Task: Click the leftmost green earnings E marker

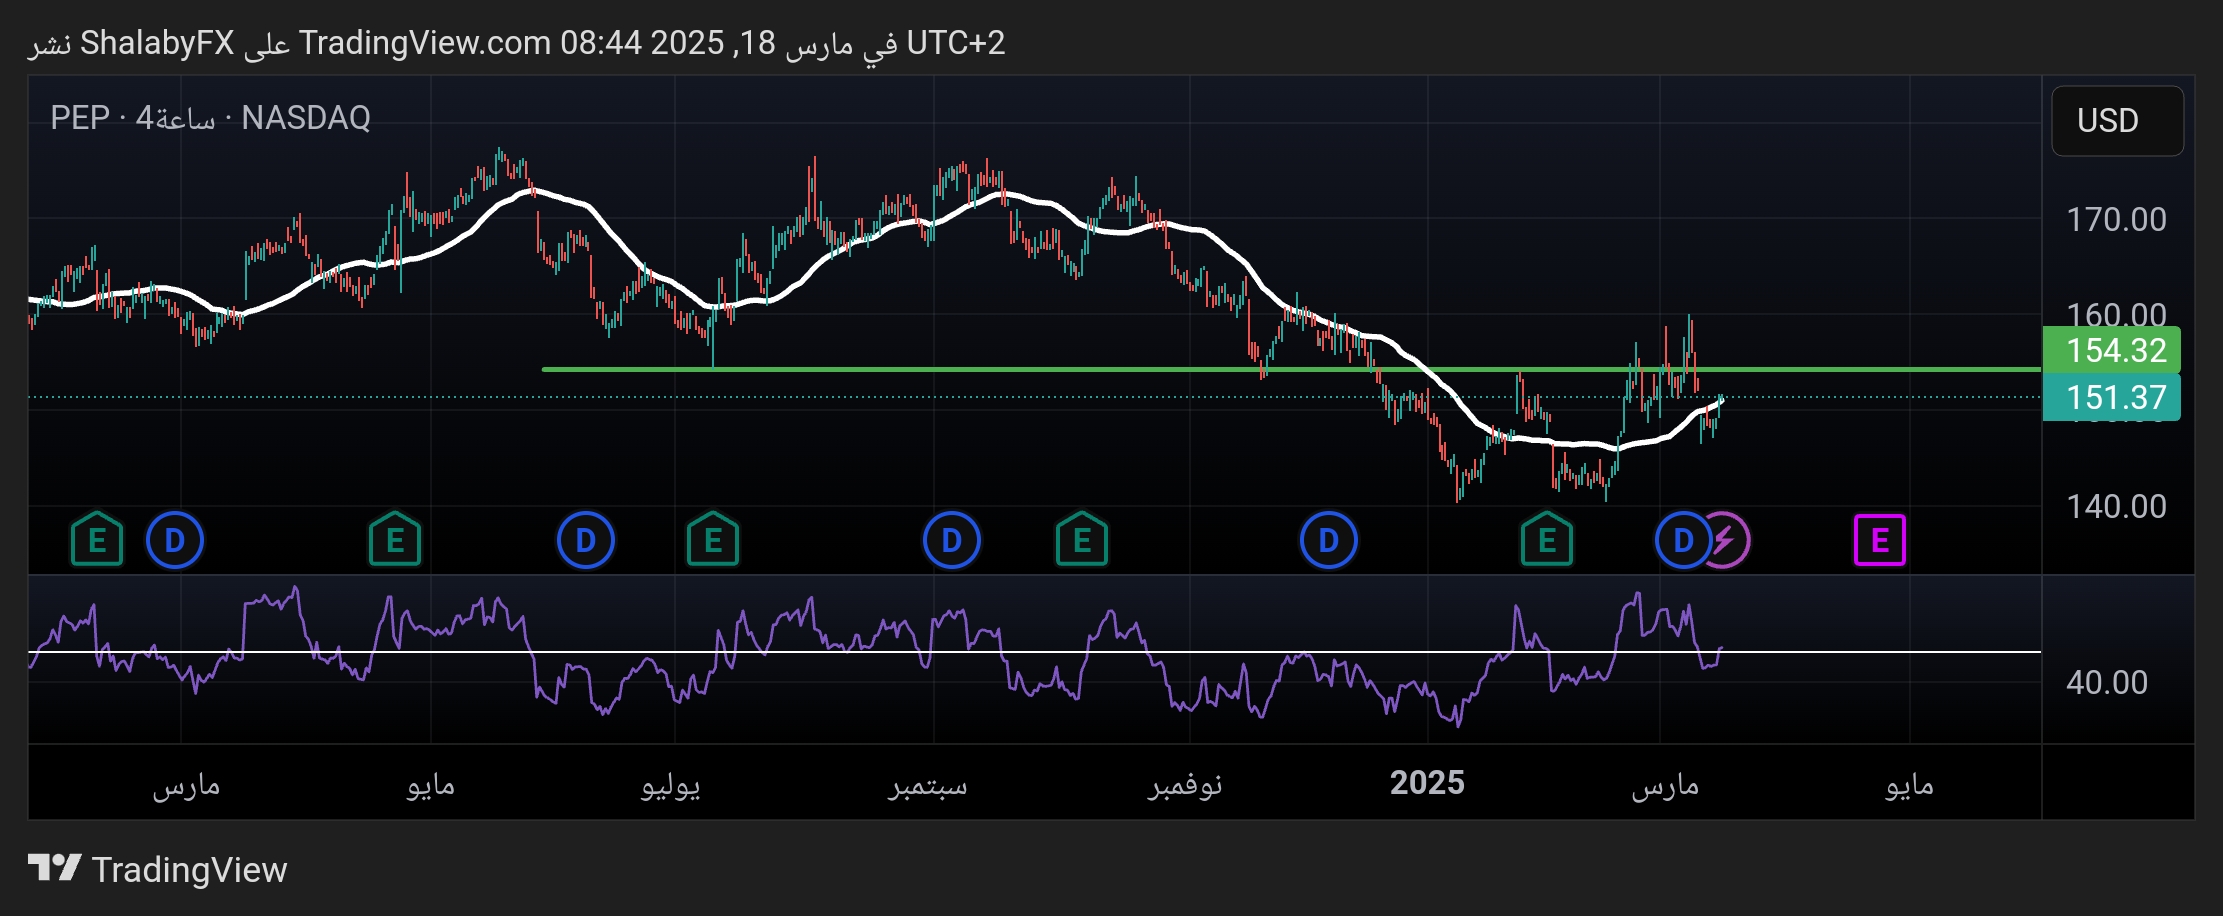Action: tap(97, 541)
